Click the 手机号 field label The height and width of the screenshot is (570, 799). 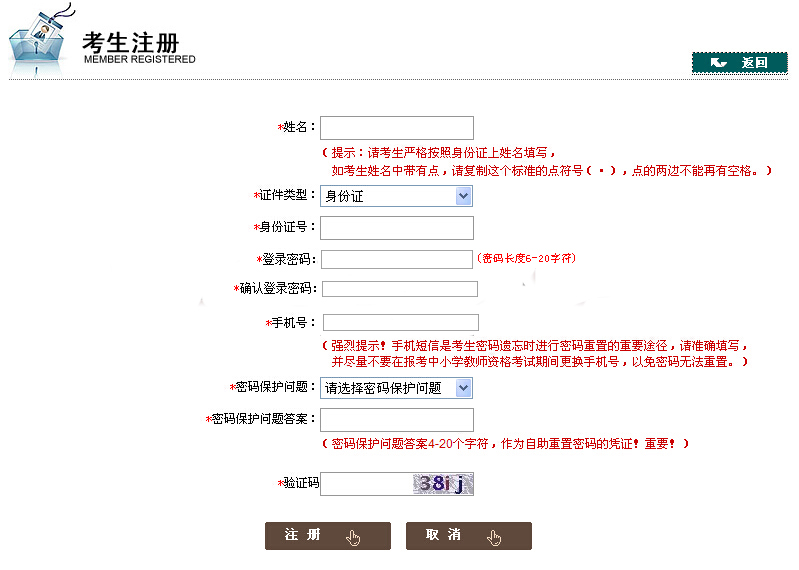tap(291, 322)
